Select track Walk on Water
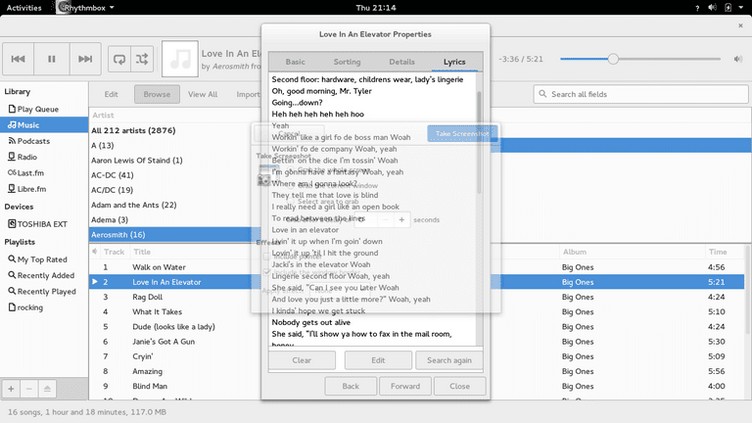The width and height of the screenshot is (752, 423). point(159,267)
